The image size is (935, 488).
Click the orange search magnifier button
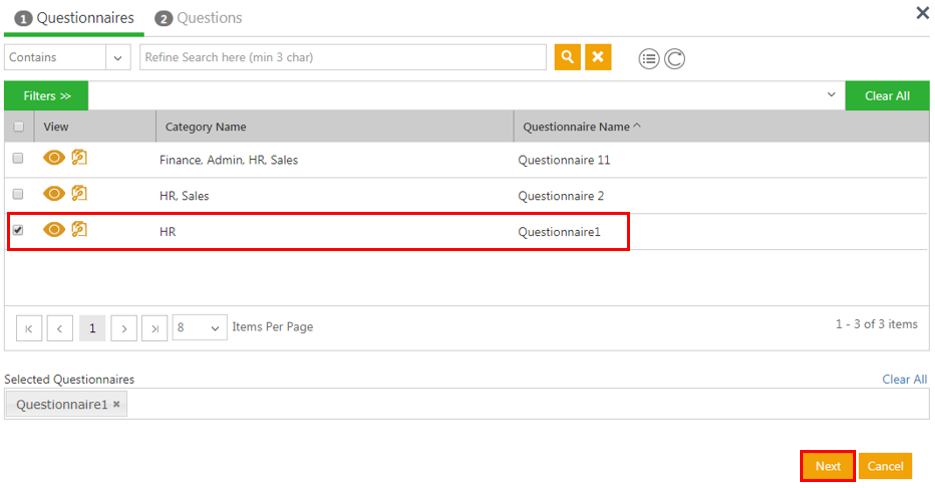click(x=567, y=57)
